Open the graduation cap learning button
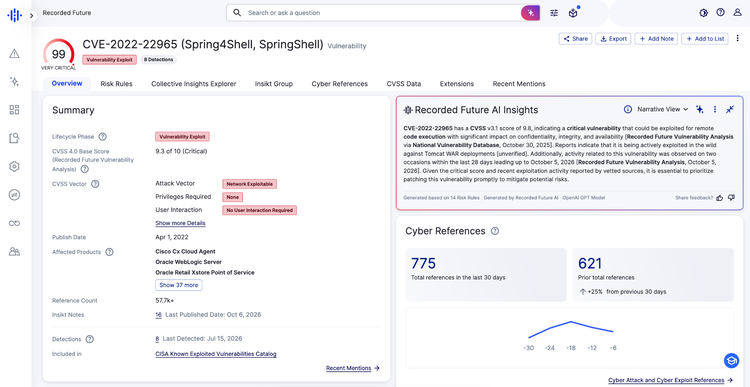The width and height of the screenshot is (750, 387). point(731,360)
